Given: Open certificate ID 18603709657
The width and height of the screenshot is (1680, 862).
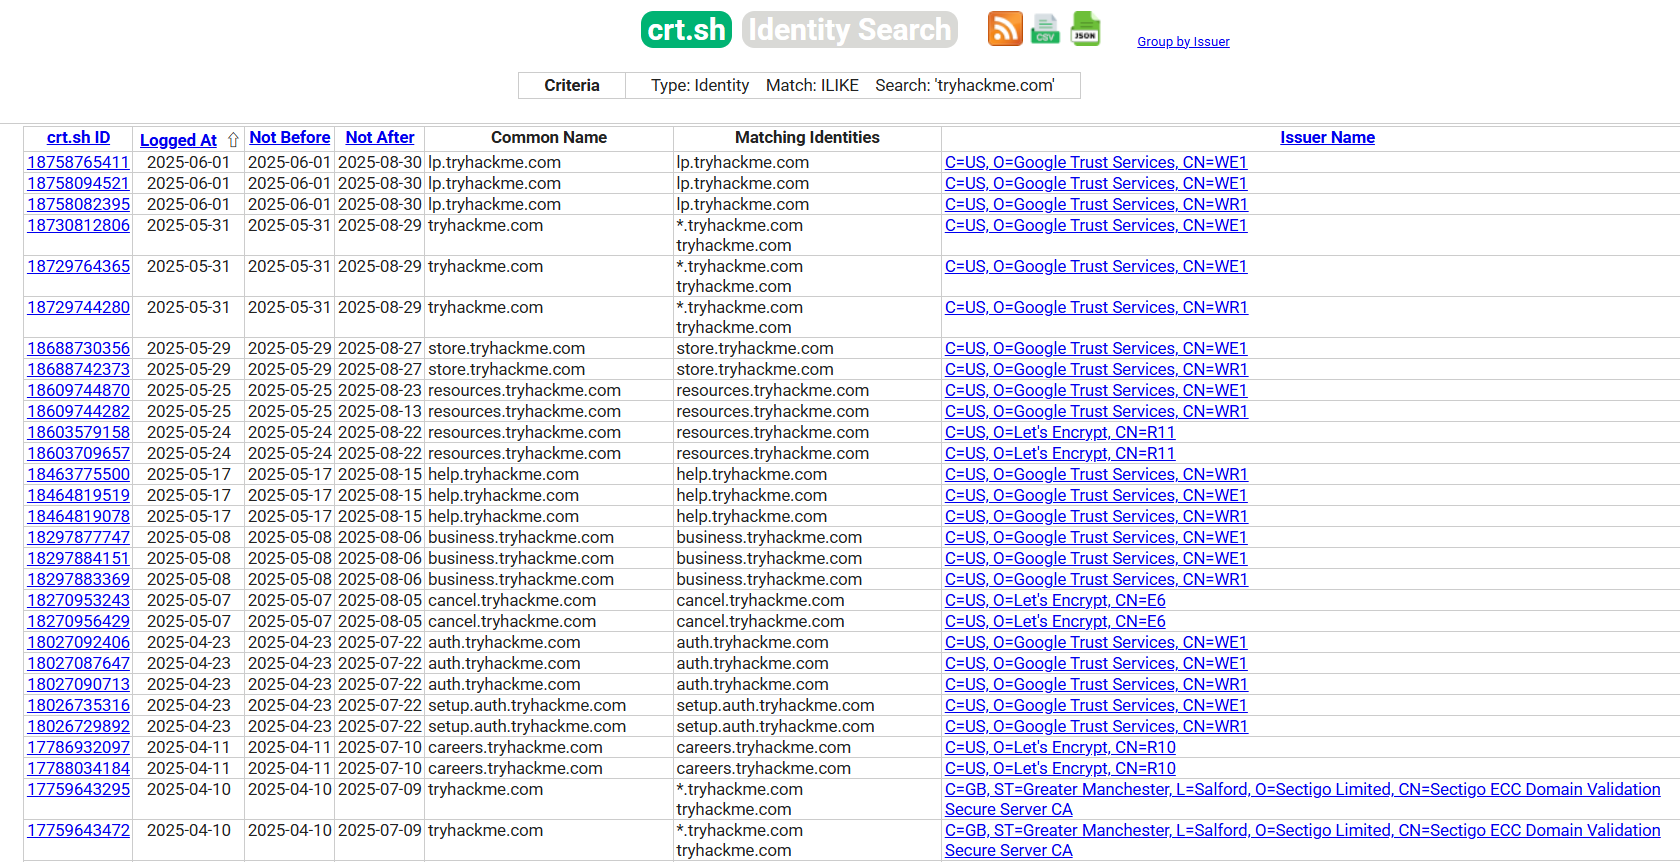Looking at the screenshot, I should point(78,453).
